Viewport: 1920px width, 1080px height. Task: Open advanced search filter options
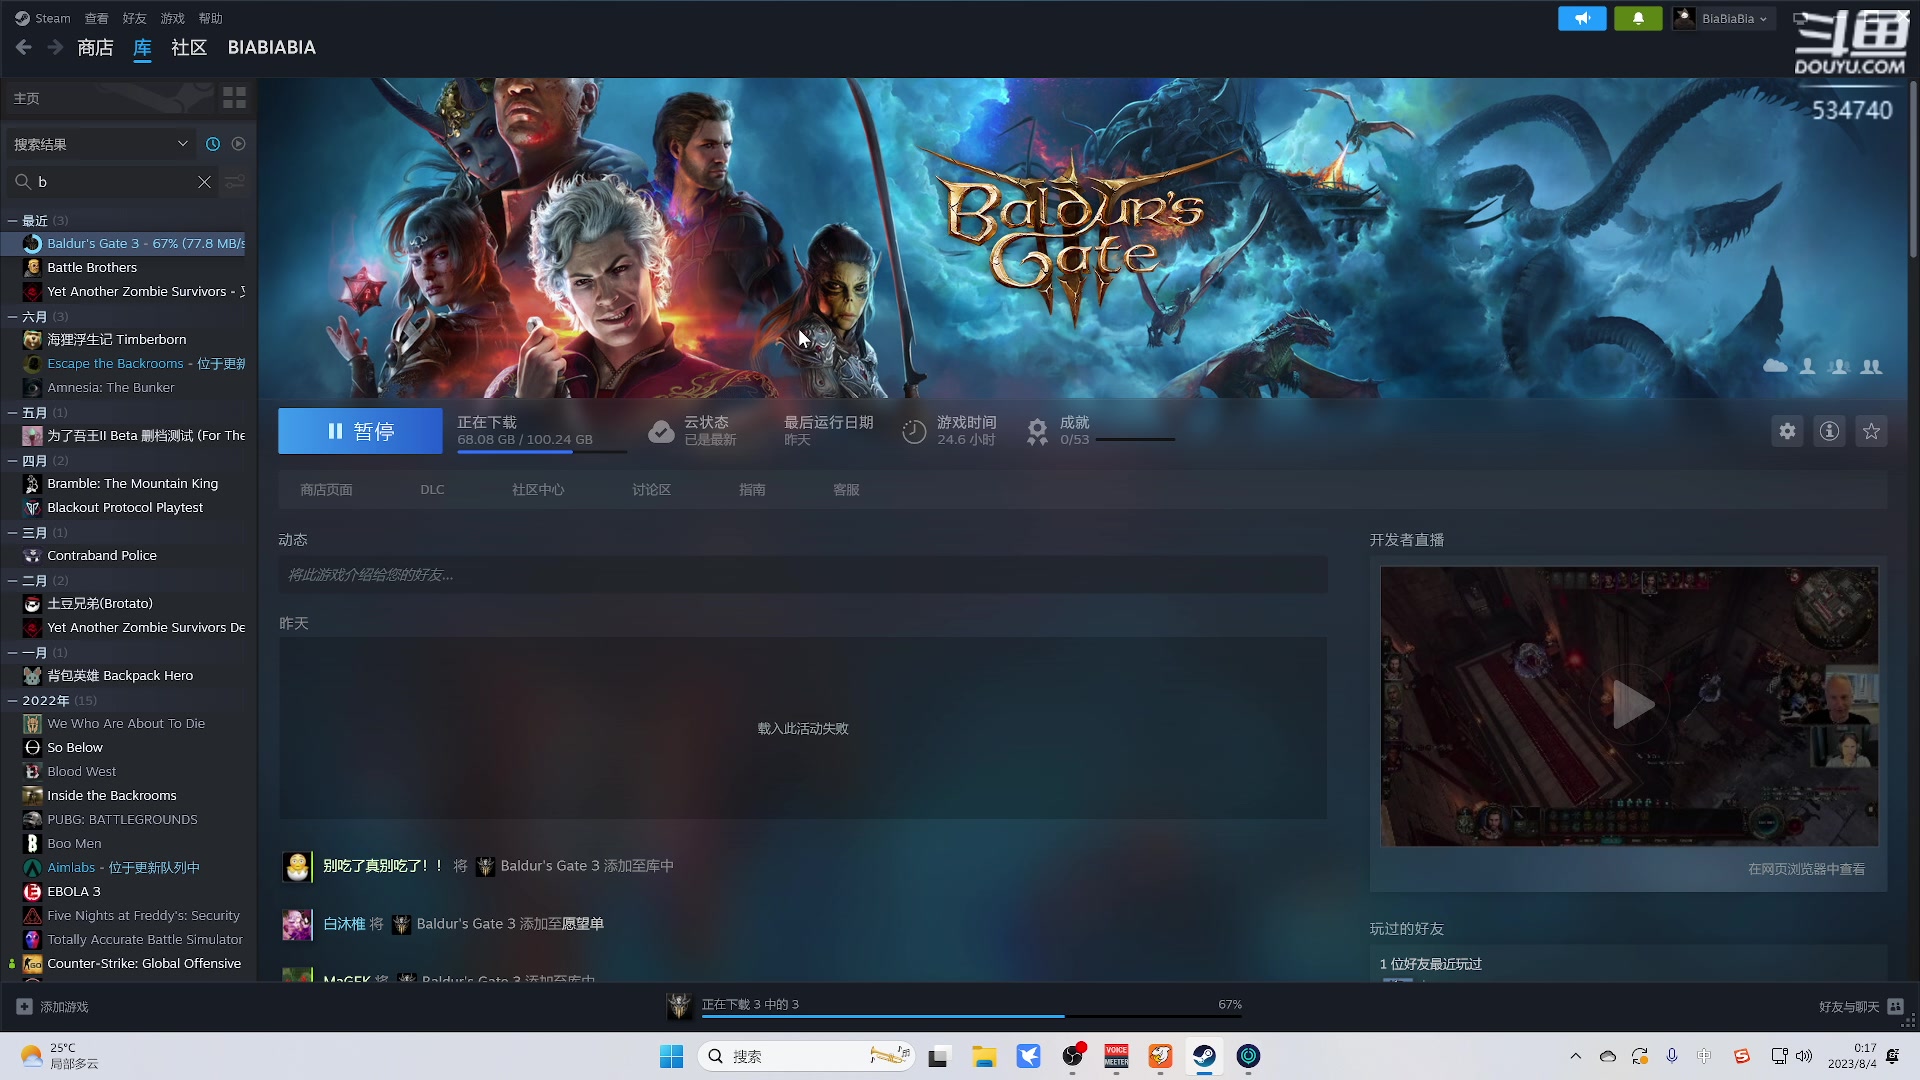(x=235, y=182)
